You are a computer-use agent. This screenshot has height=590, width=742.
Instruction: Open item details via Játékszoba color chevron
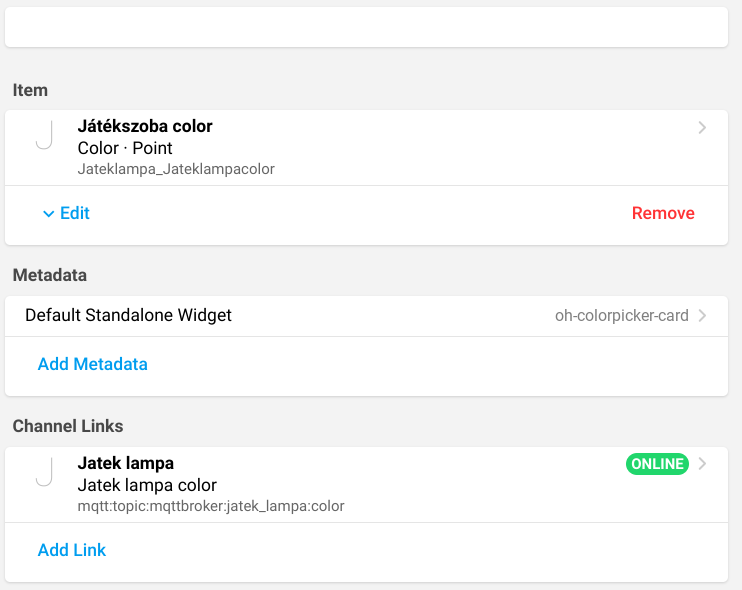tap(702, 128)
